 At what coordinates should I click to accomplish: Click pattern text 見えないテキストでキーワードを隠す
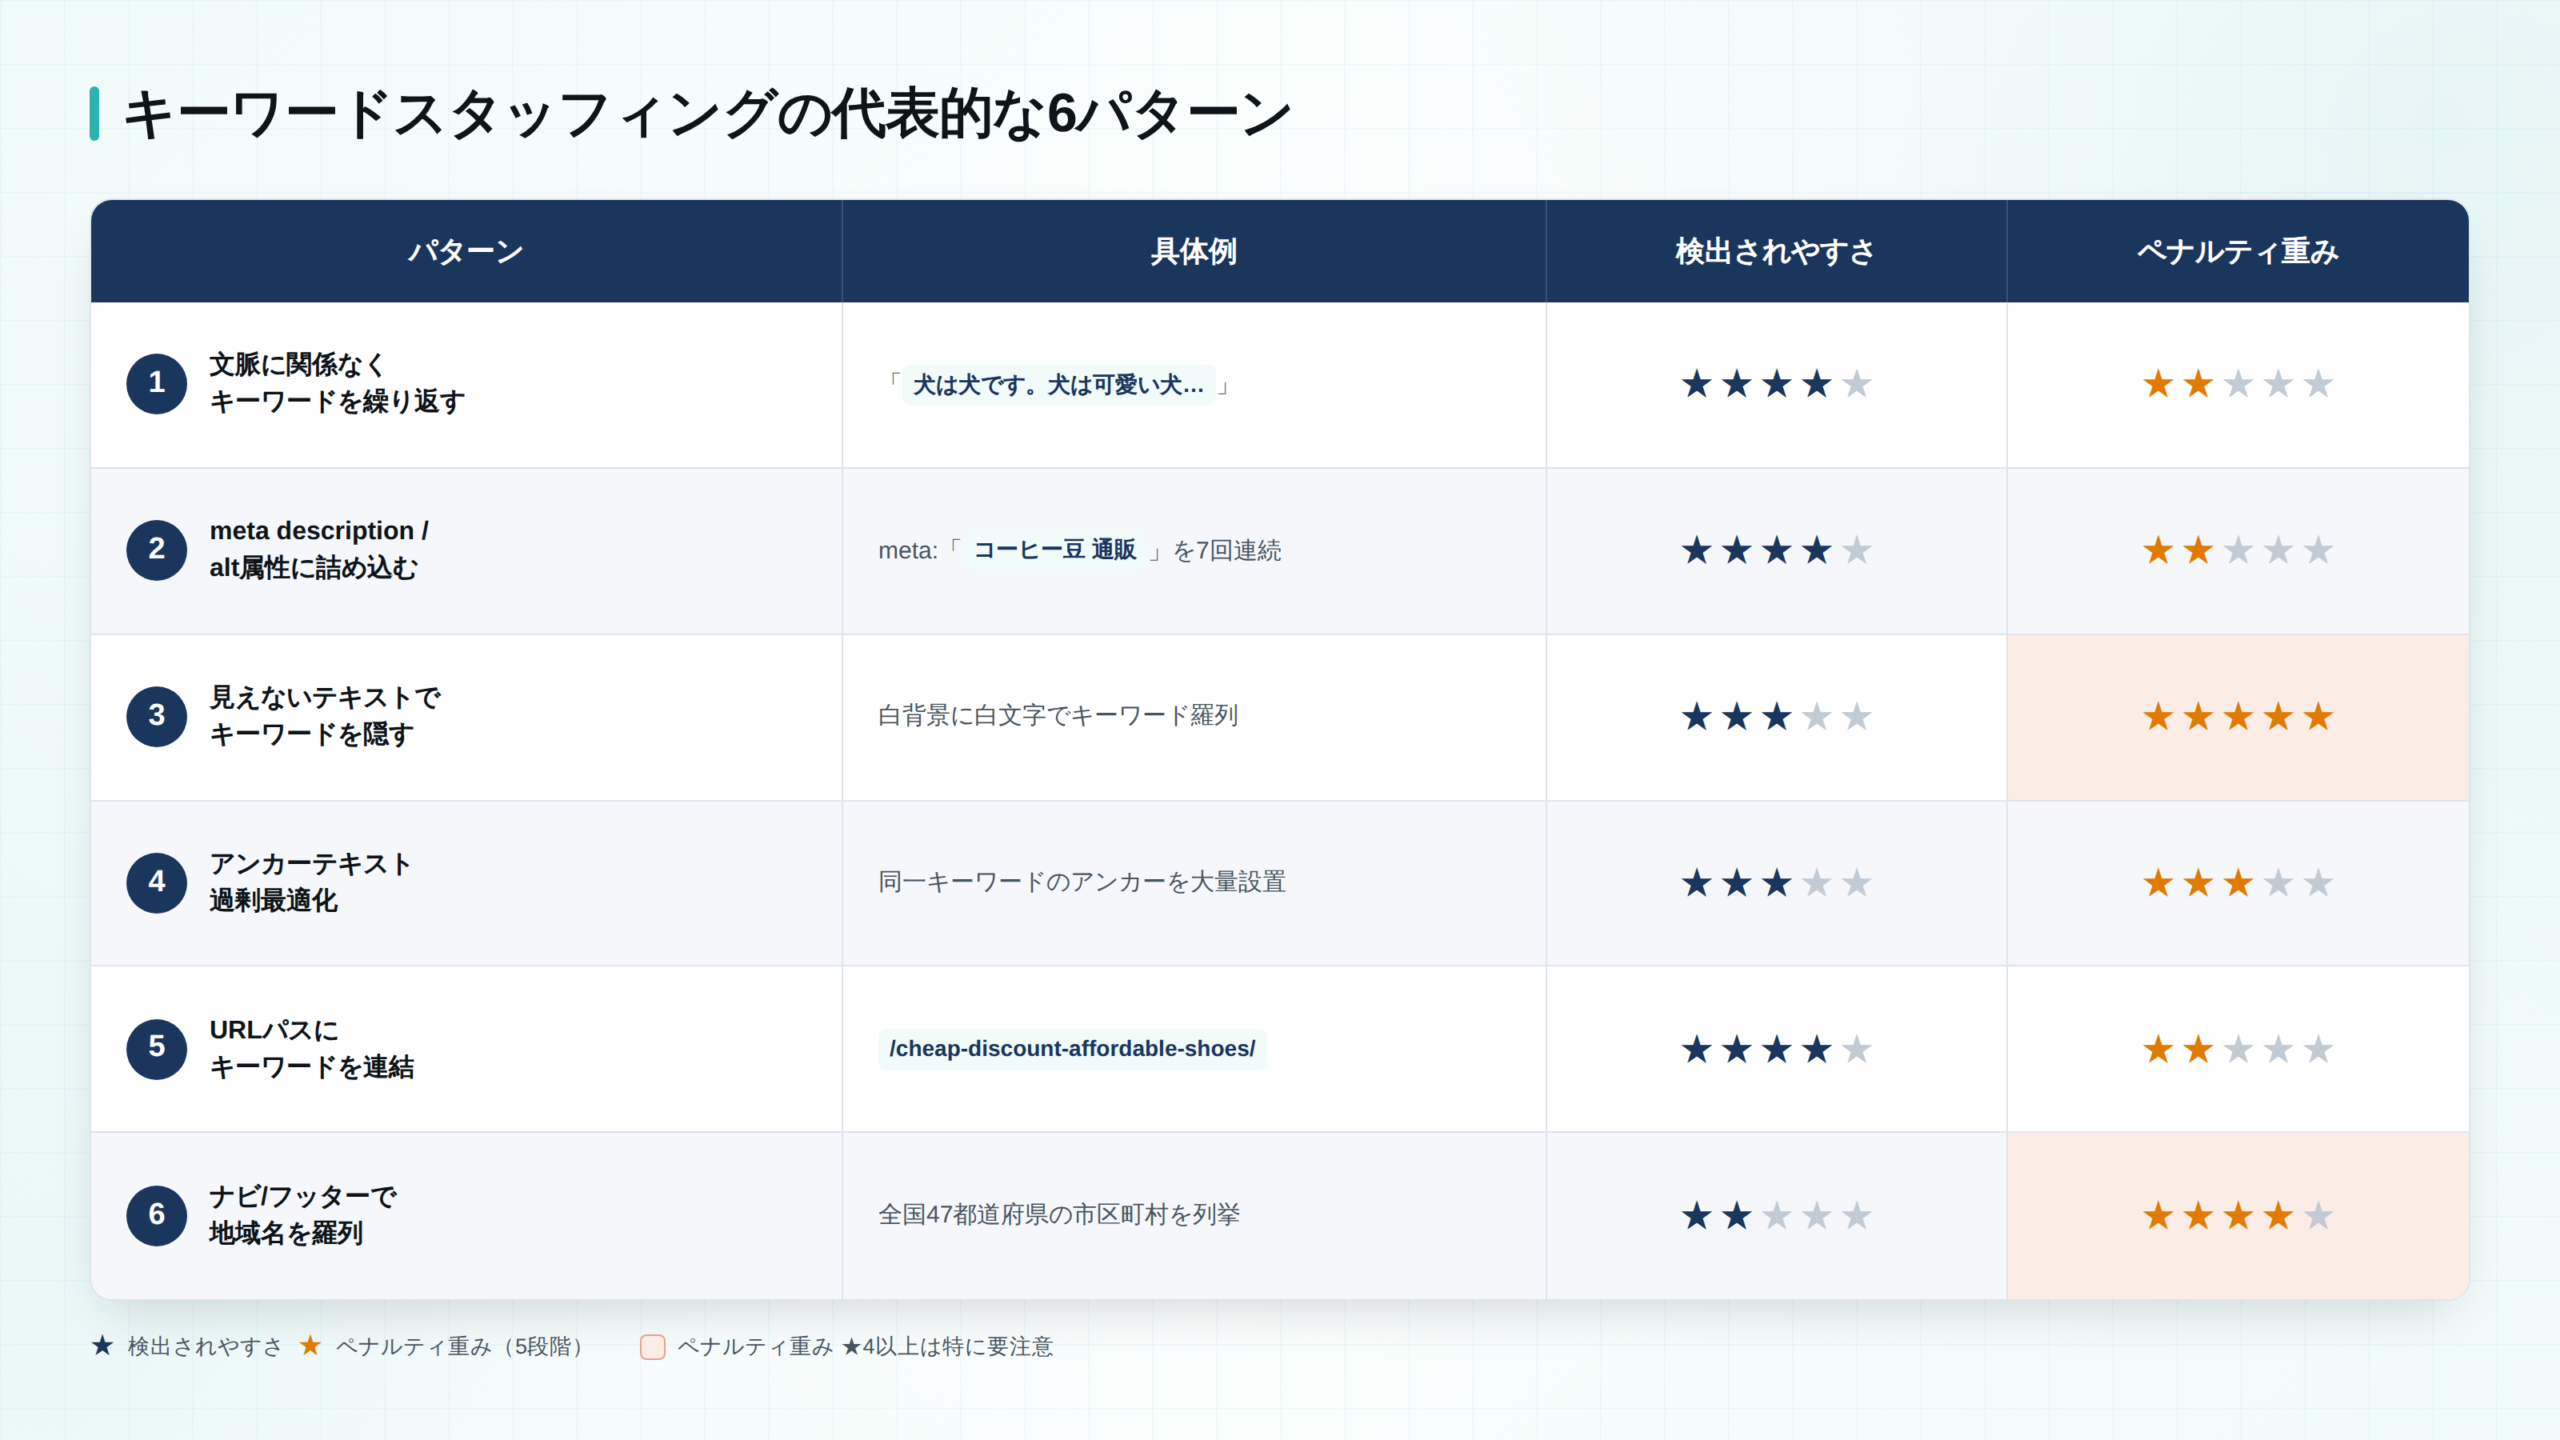pyautogui.click(x=325, y=716)
